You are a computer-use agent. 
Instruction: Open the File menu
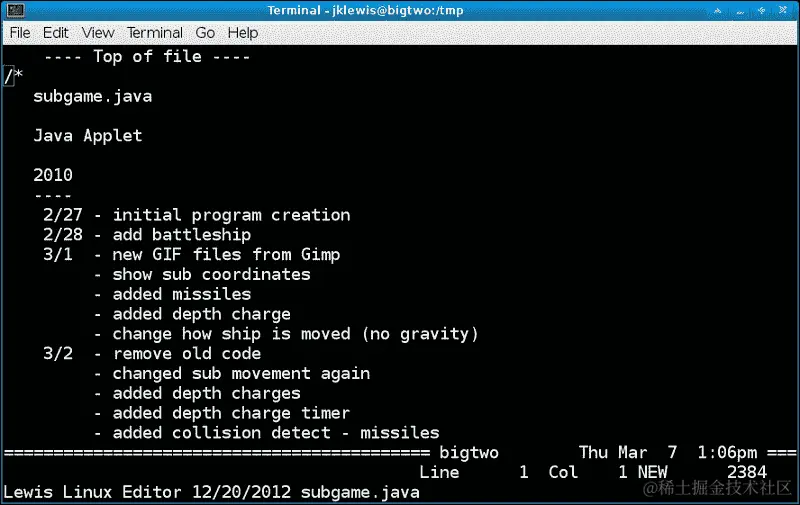coord(20,33)
